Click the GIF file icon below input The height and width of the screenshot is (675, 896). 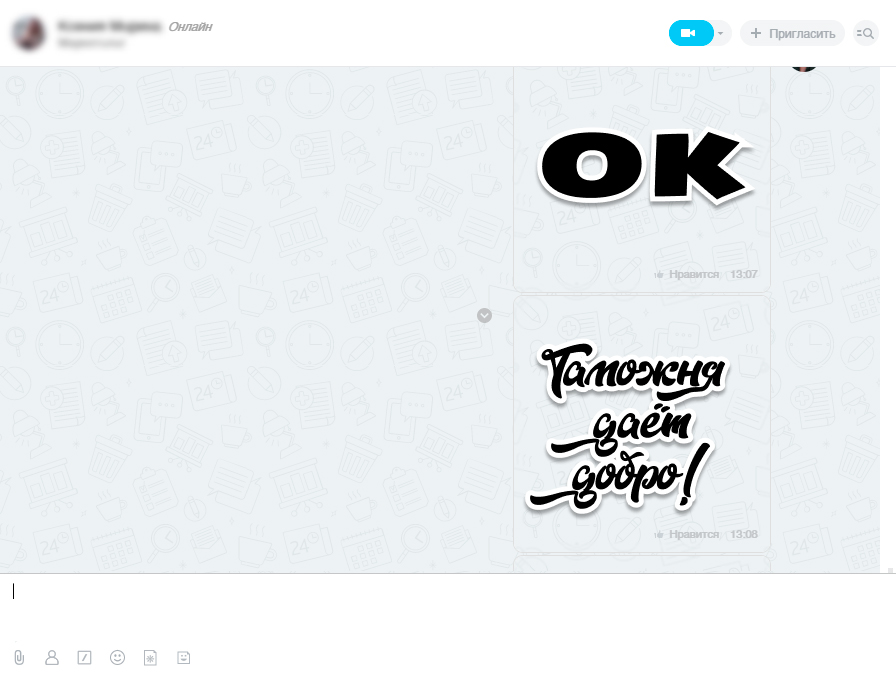(150, 658)
